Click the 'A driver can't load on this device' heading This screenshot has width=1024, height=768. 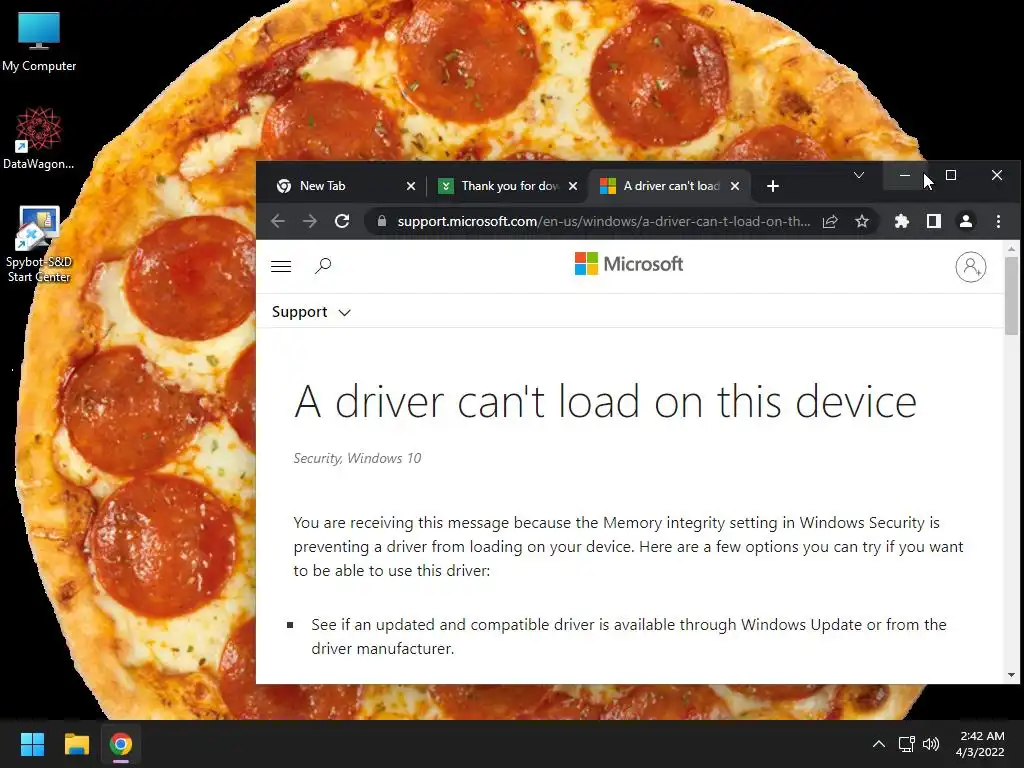click(x=605, y=401)
